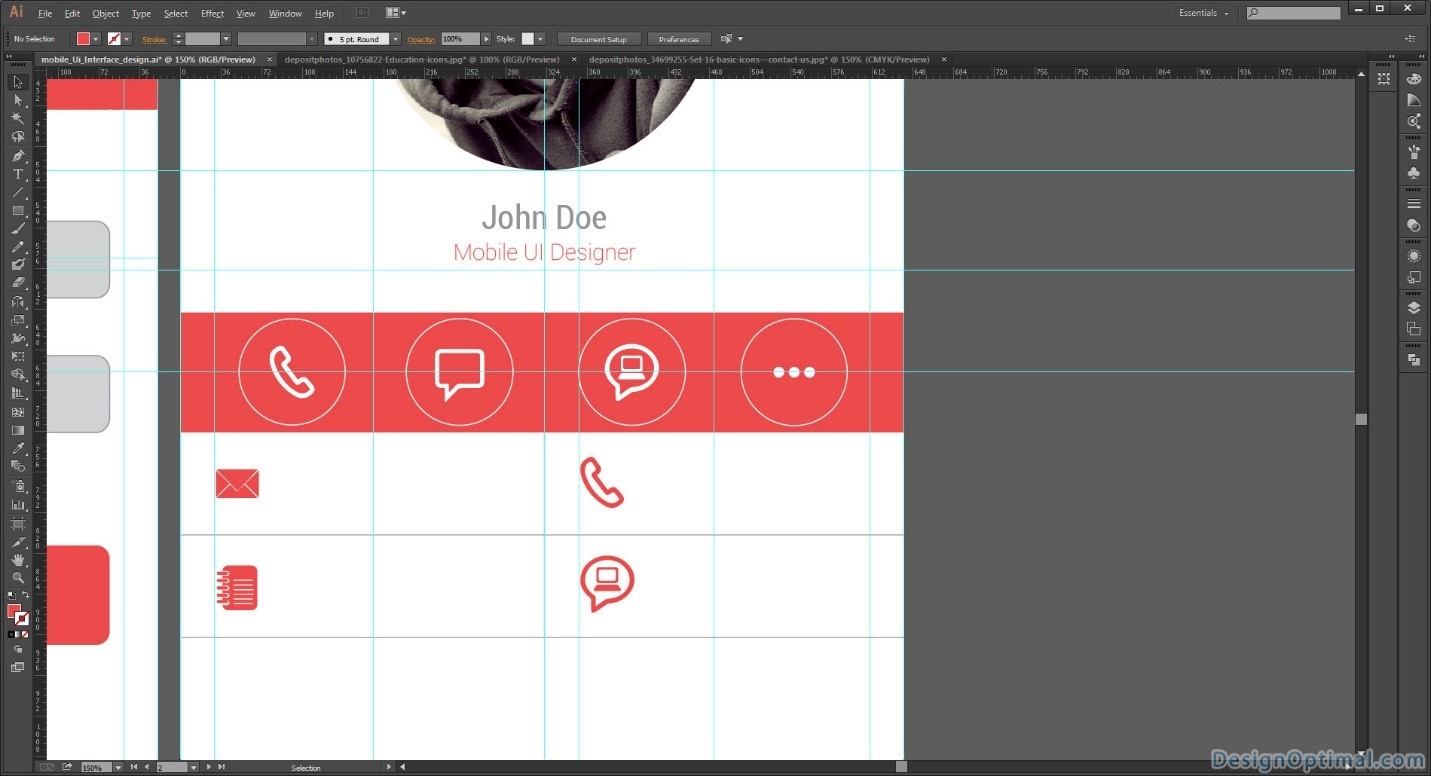
Task: Open the Symbols panel club icon
Action: point(1414,174)
